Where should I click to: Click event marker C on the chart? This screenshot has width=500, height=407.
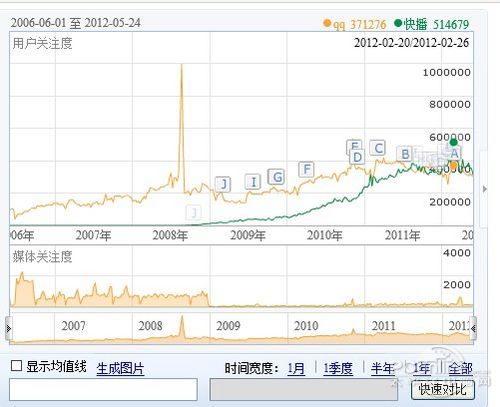(x=378, y=148)
